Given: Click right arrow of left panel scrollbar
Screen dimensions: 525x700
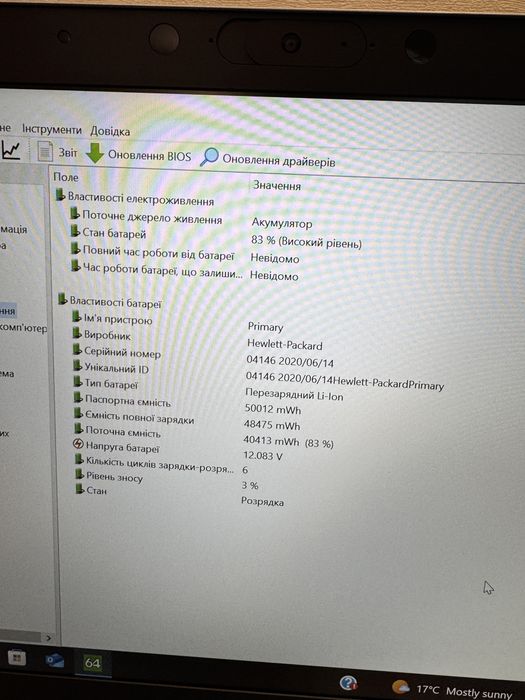Looking at the screenshot, I should (x=48, y=638).
